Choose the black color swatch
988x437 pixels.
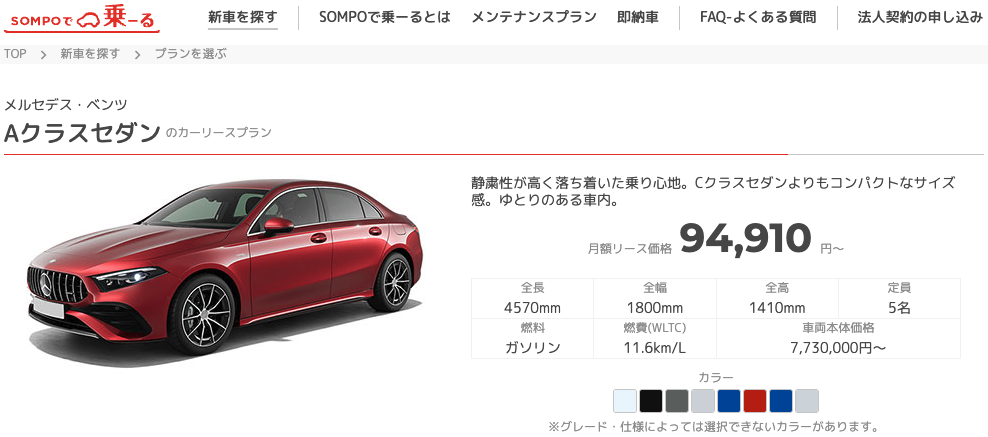click(x=651, y=400)
